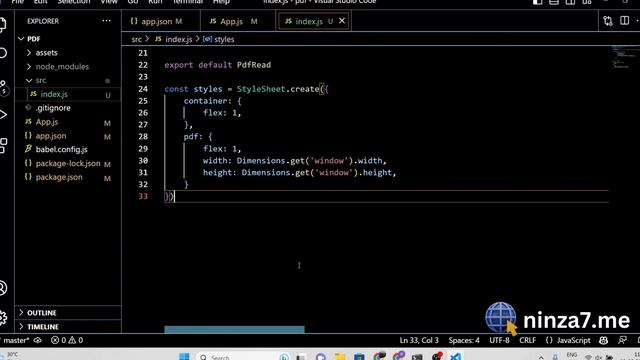This screenshot has width=640, height=360.
Task: Toggle the bottom panel layout button
Action: 554,2
